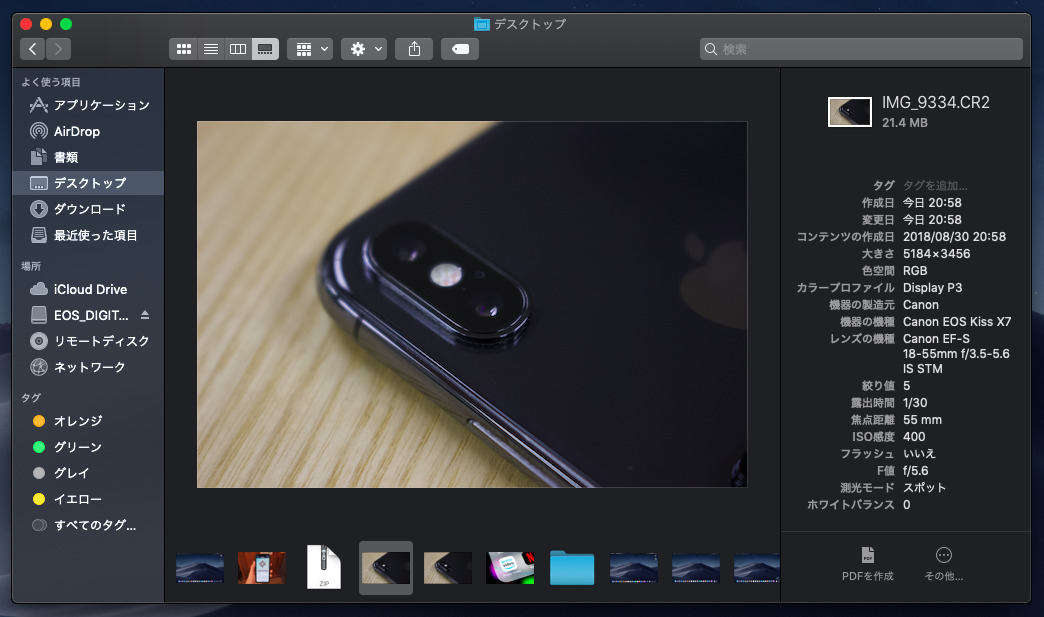Click the スポット metering mode value

pos(924,488)
